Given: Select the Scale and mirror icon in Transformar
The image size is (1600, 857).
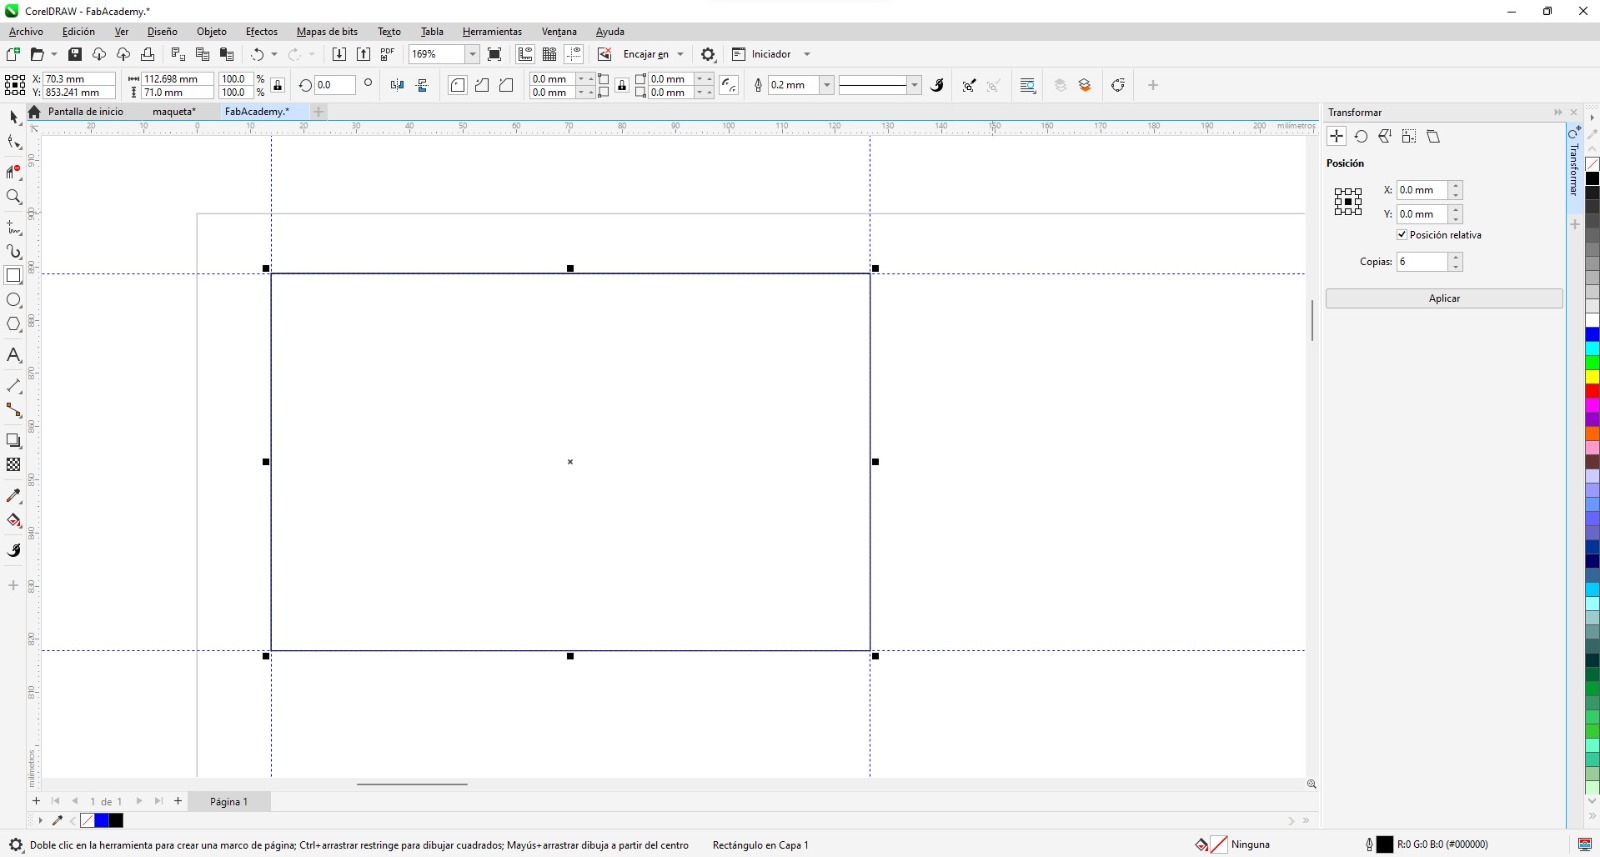Looking at the screenshot, I should [1385, 136].
